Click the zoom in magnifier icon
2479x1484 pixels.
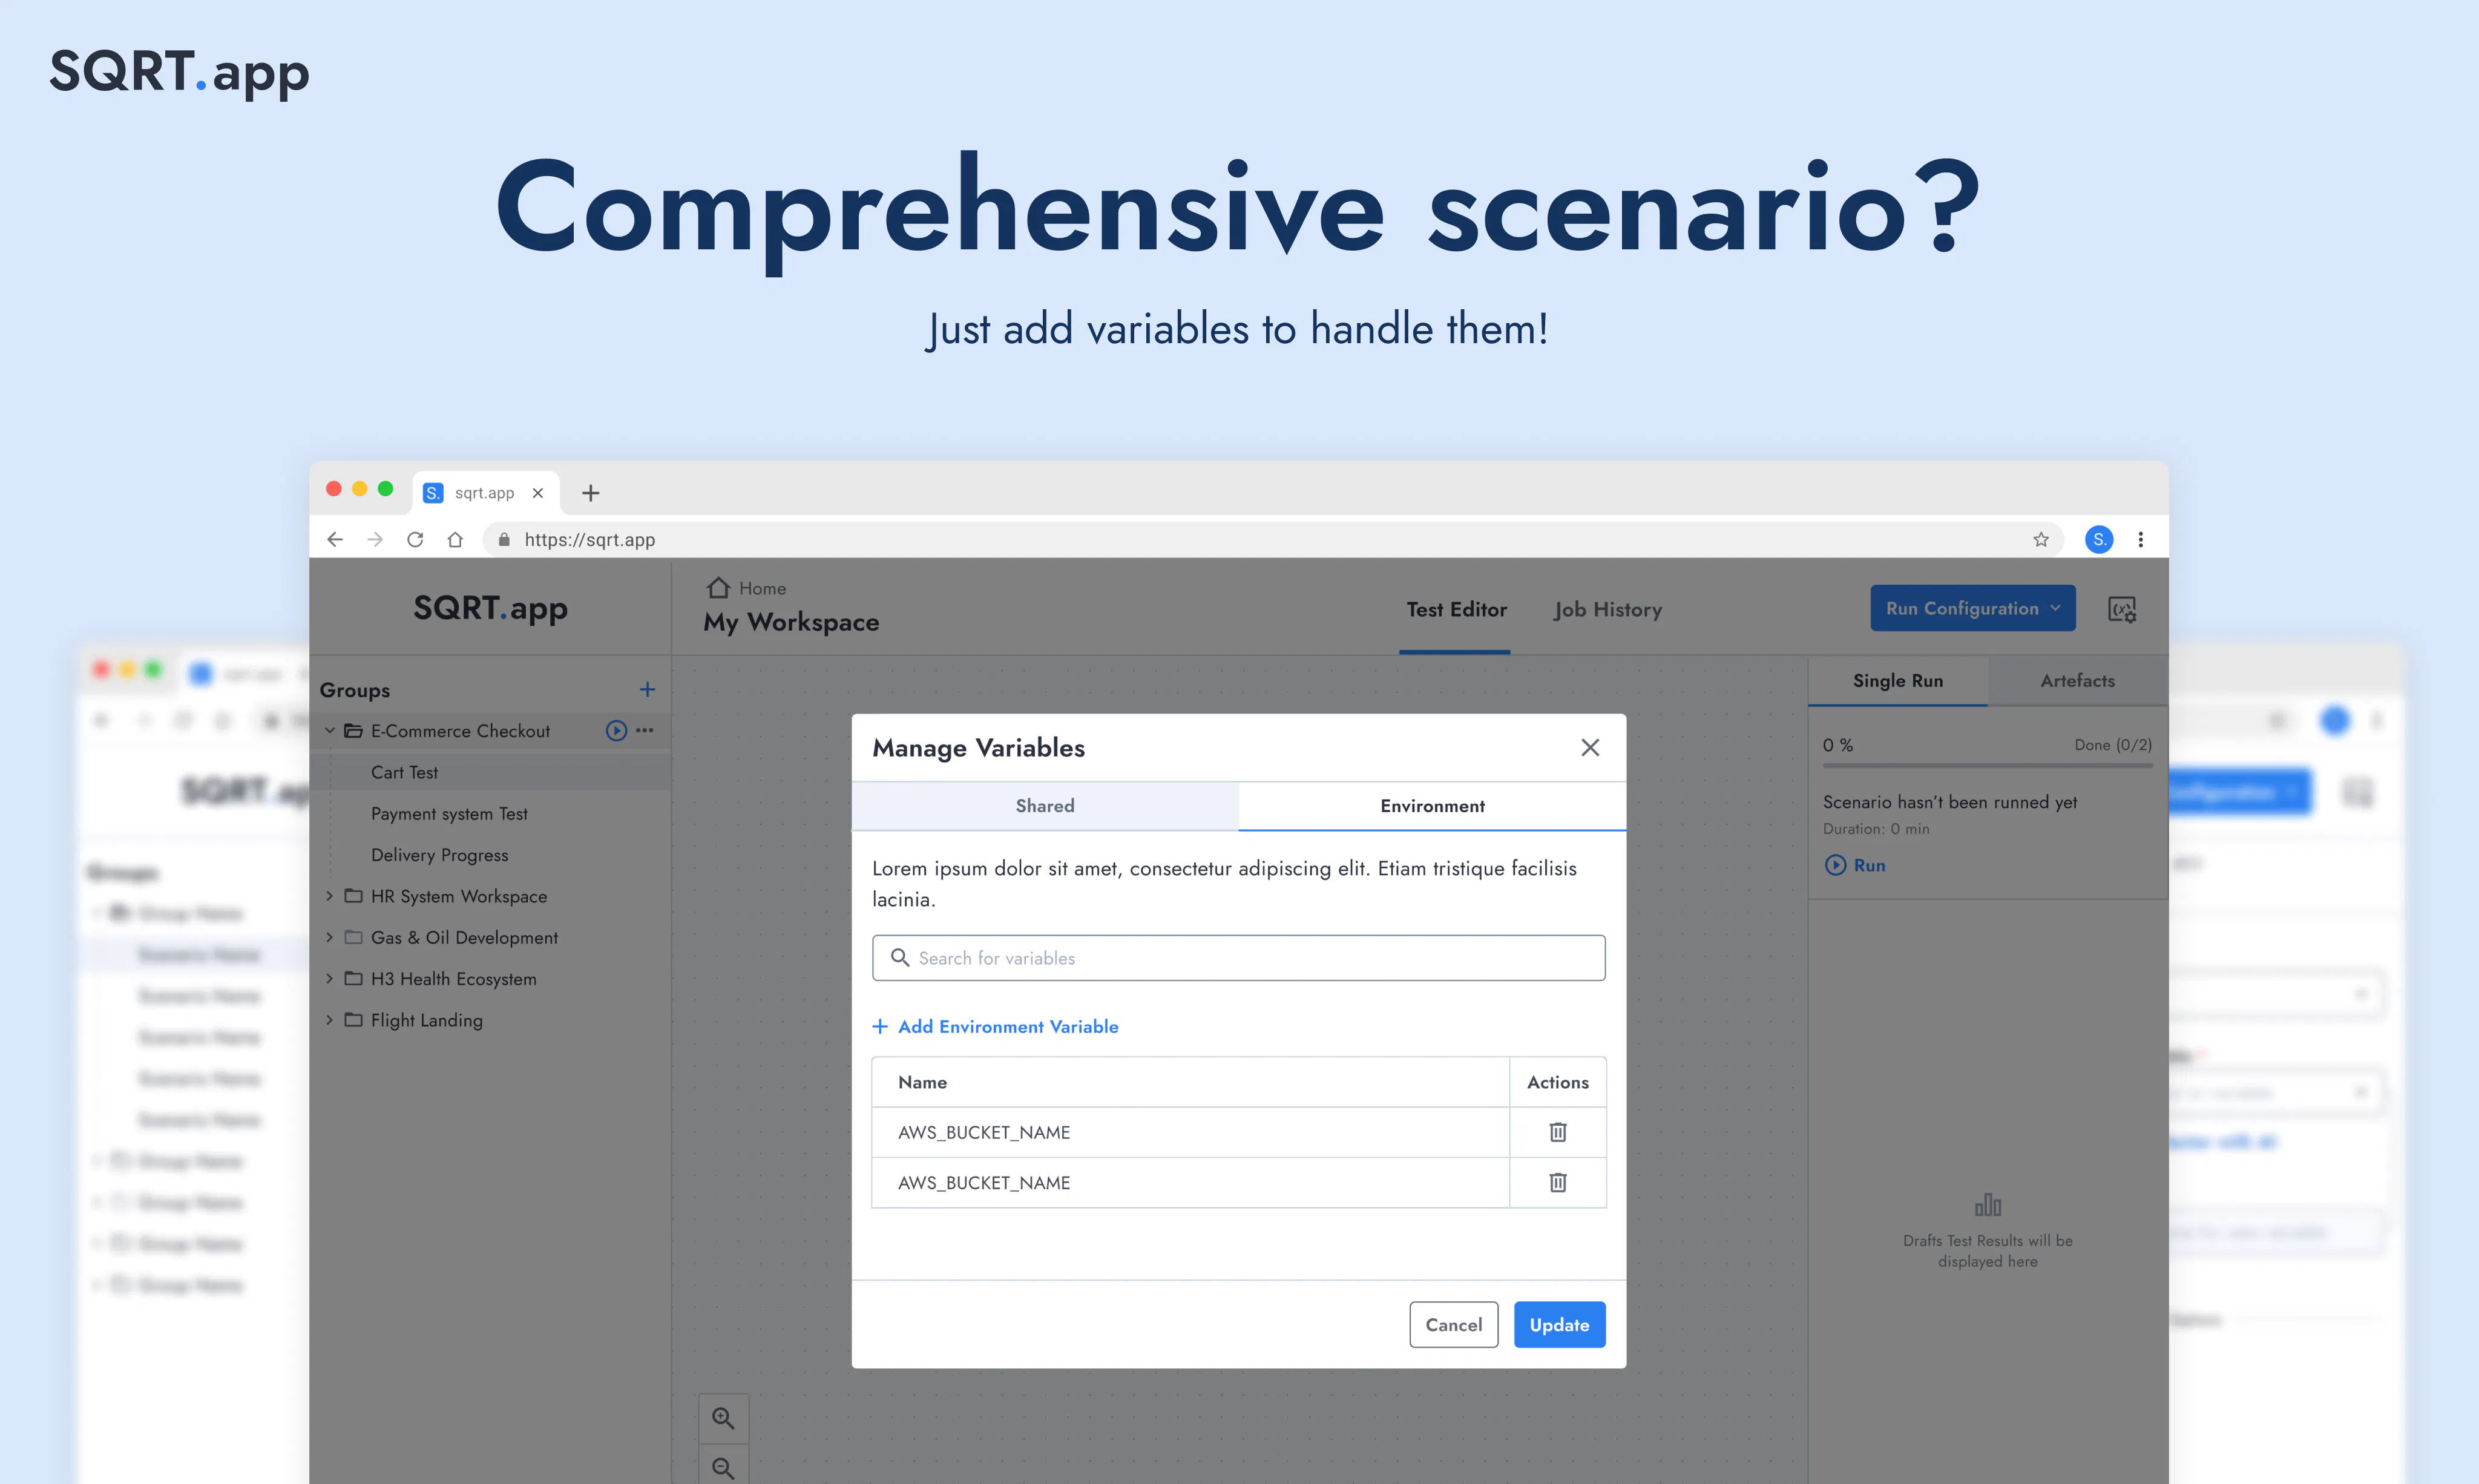pyautogui.click(x=723, y=1418)
